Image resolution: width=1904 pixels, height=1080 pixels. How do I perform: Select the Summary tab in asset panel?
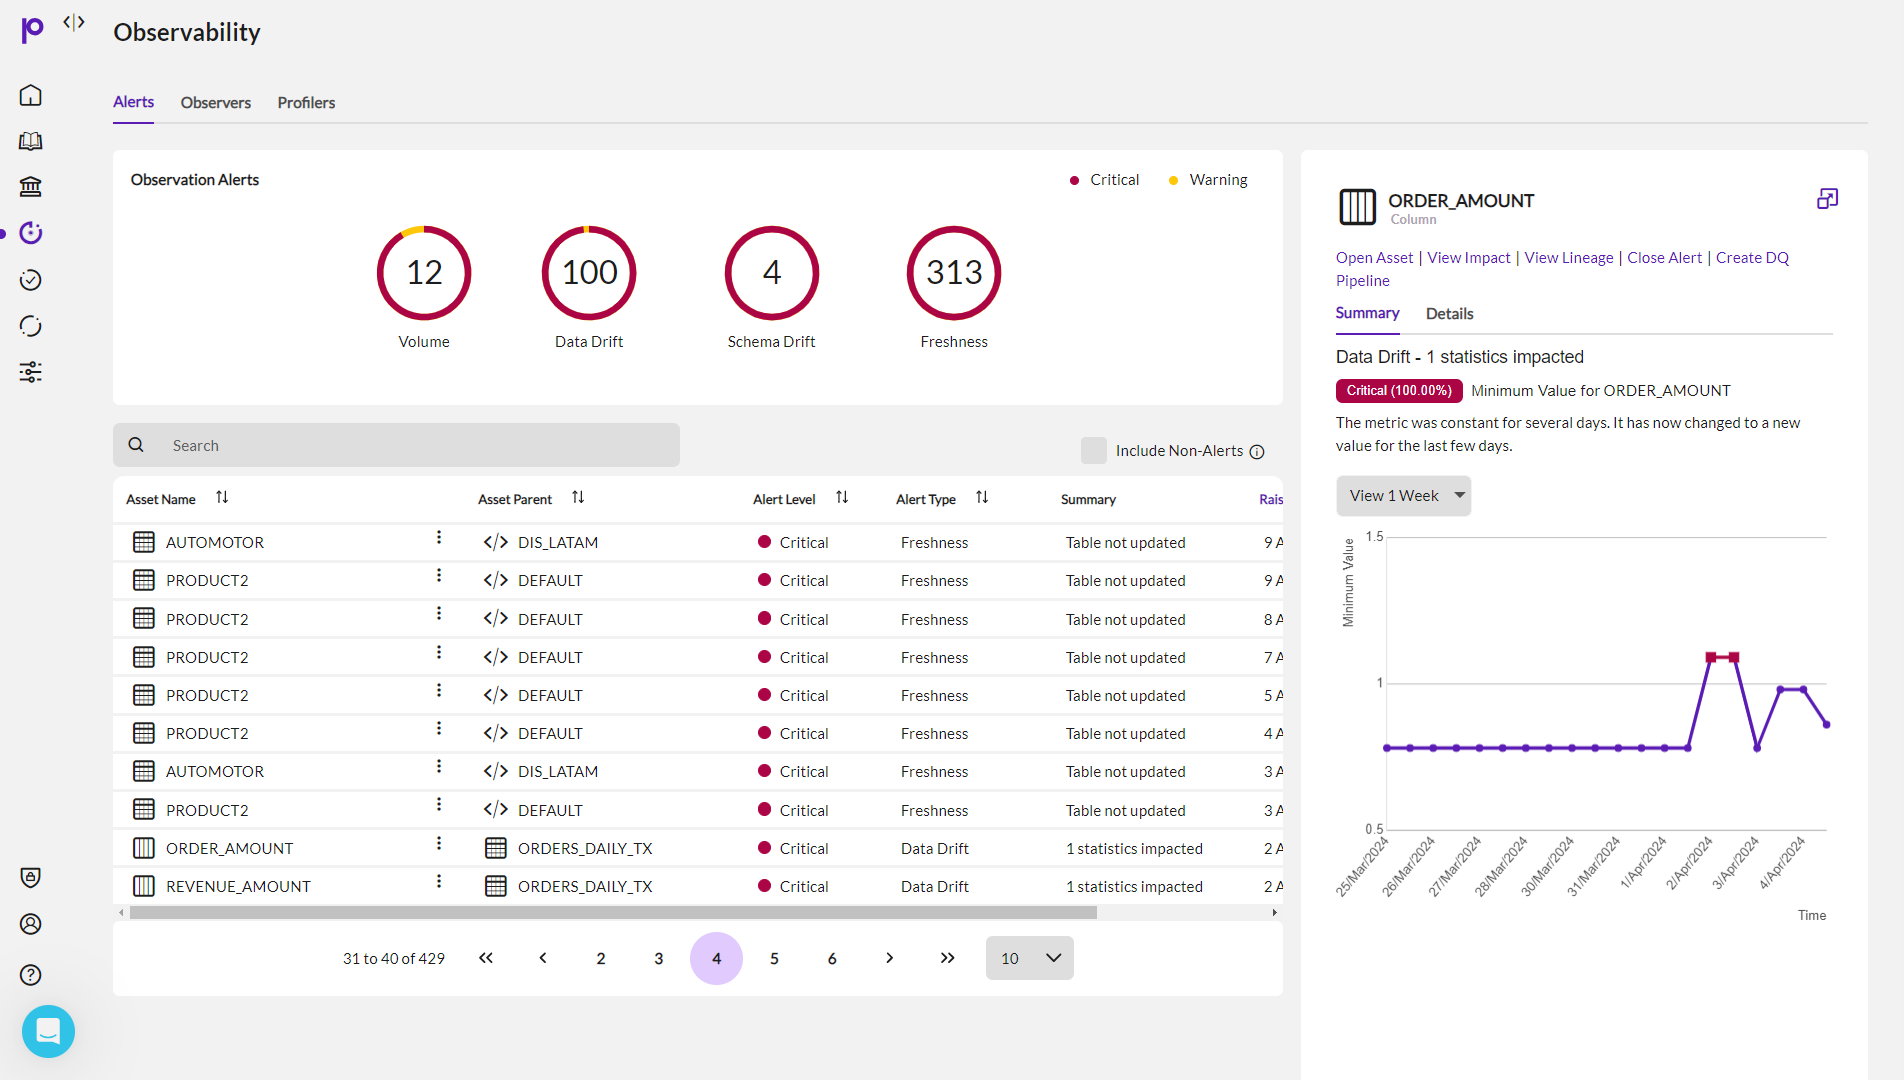(1367, 313)
